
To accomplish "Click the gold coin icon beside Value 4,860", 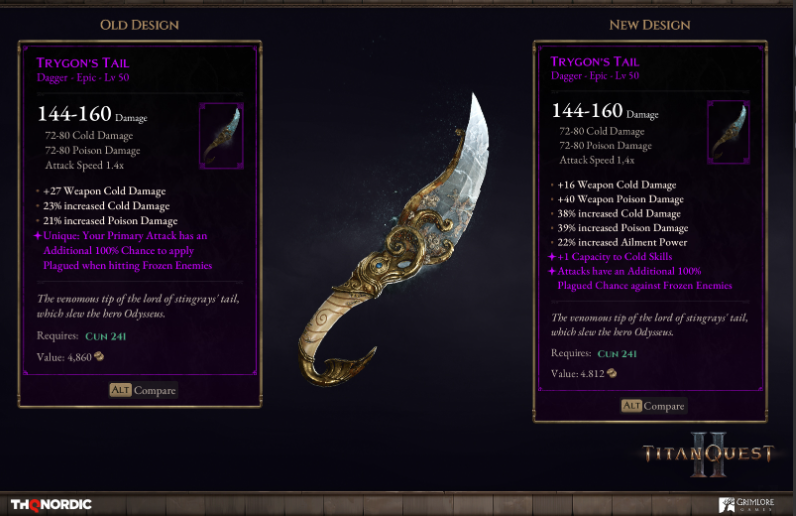I will point(99,357).
